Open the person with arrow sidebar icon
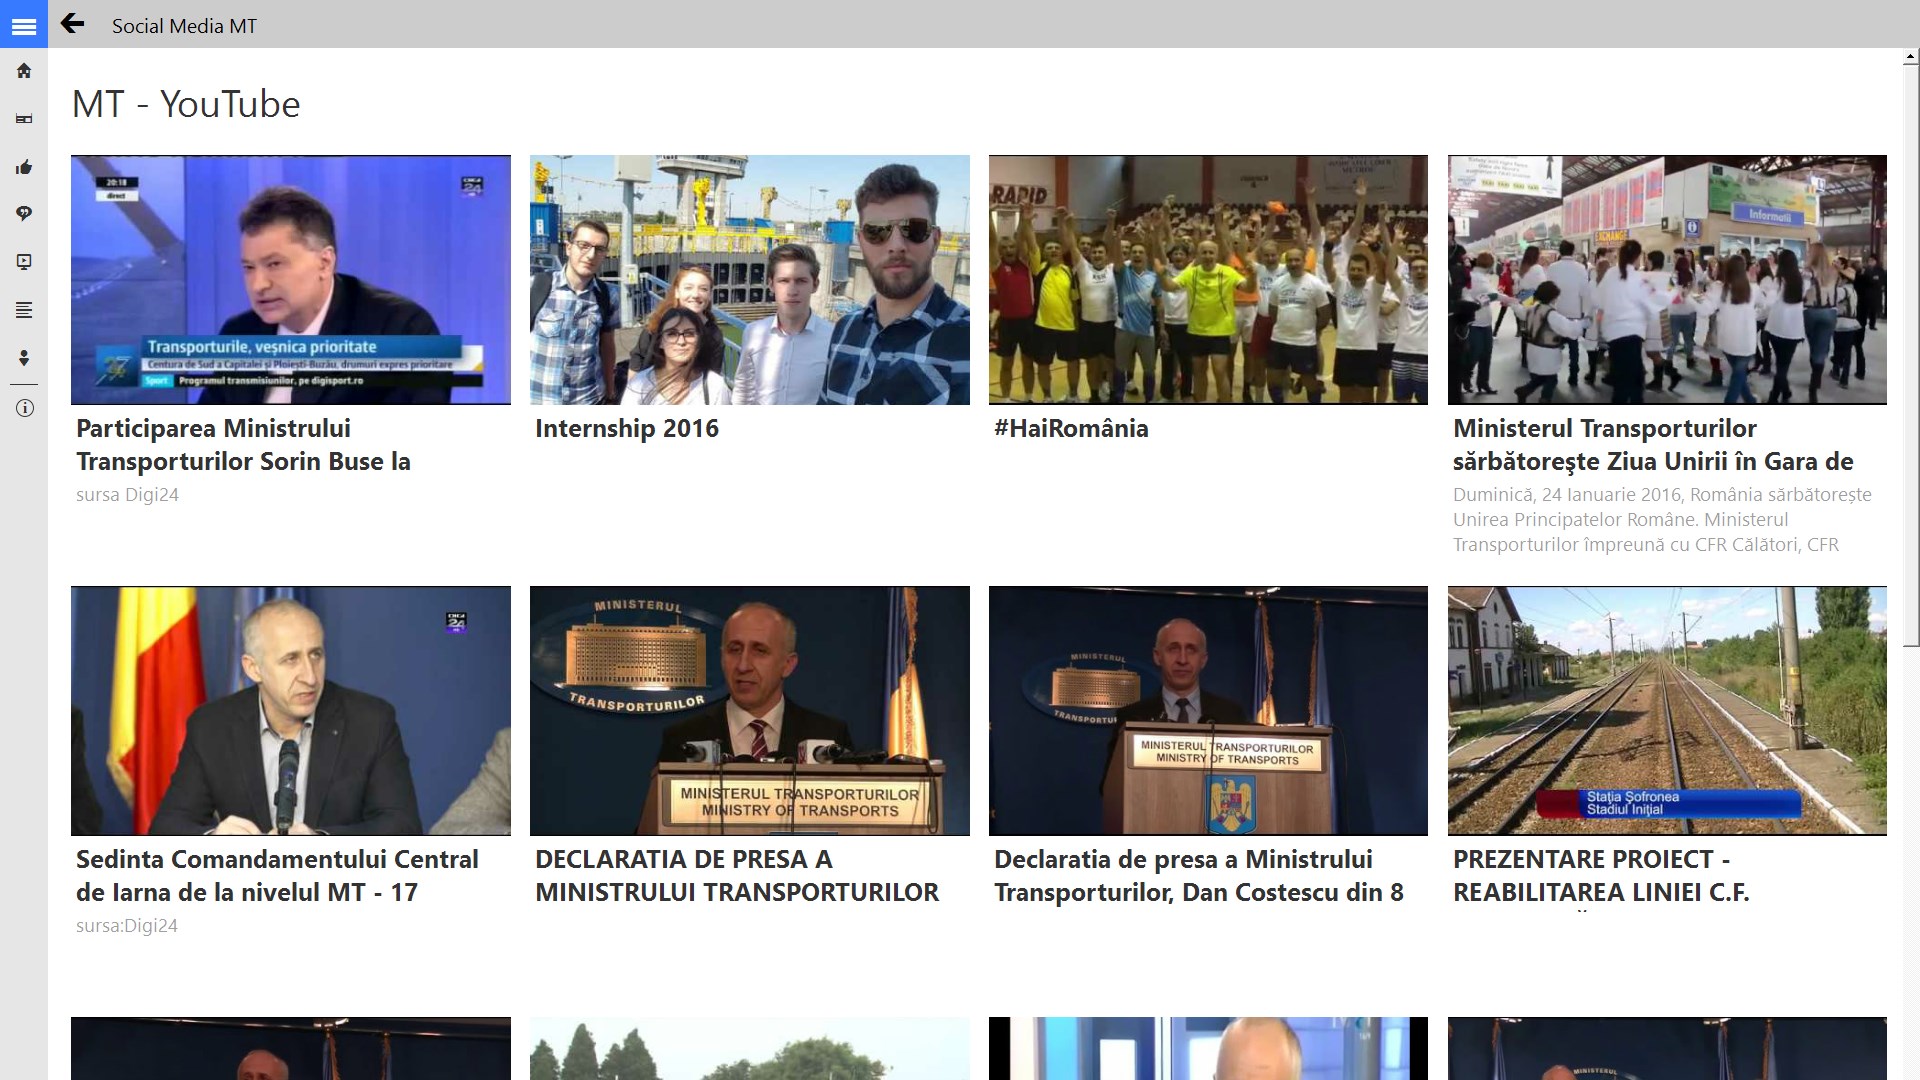The width and height of the screenshot is (1920, 1080). point(24,358)
